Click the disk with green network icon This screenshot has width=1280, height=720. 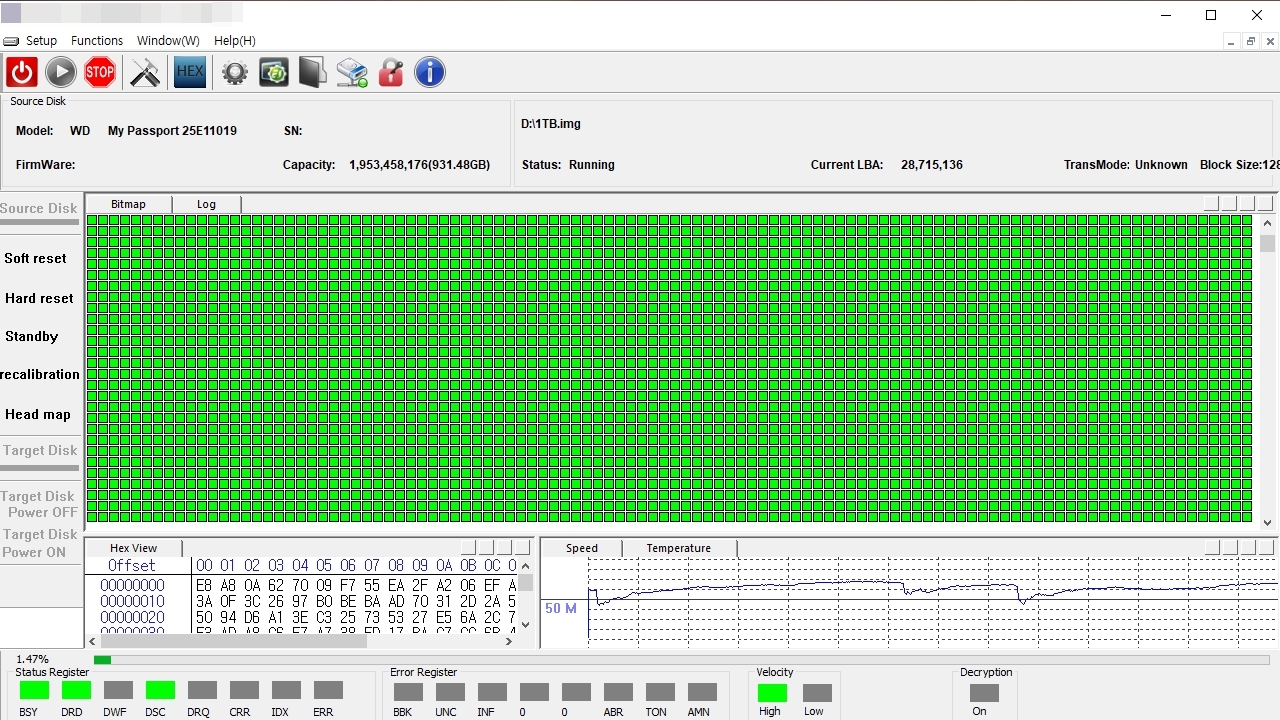(x=352, y=72)
